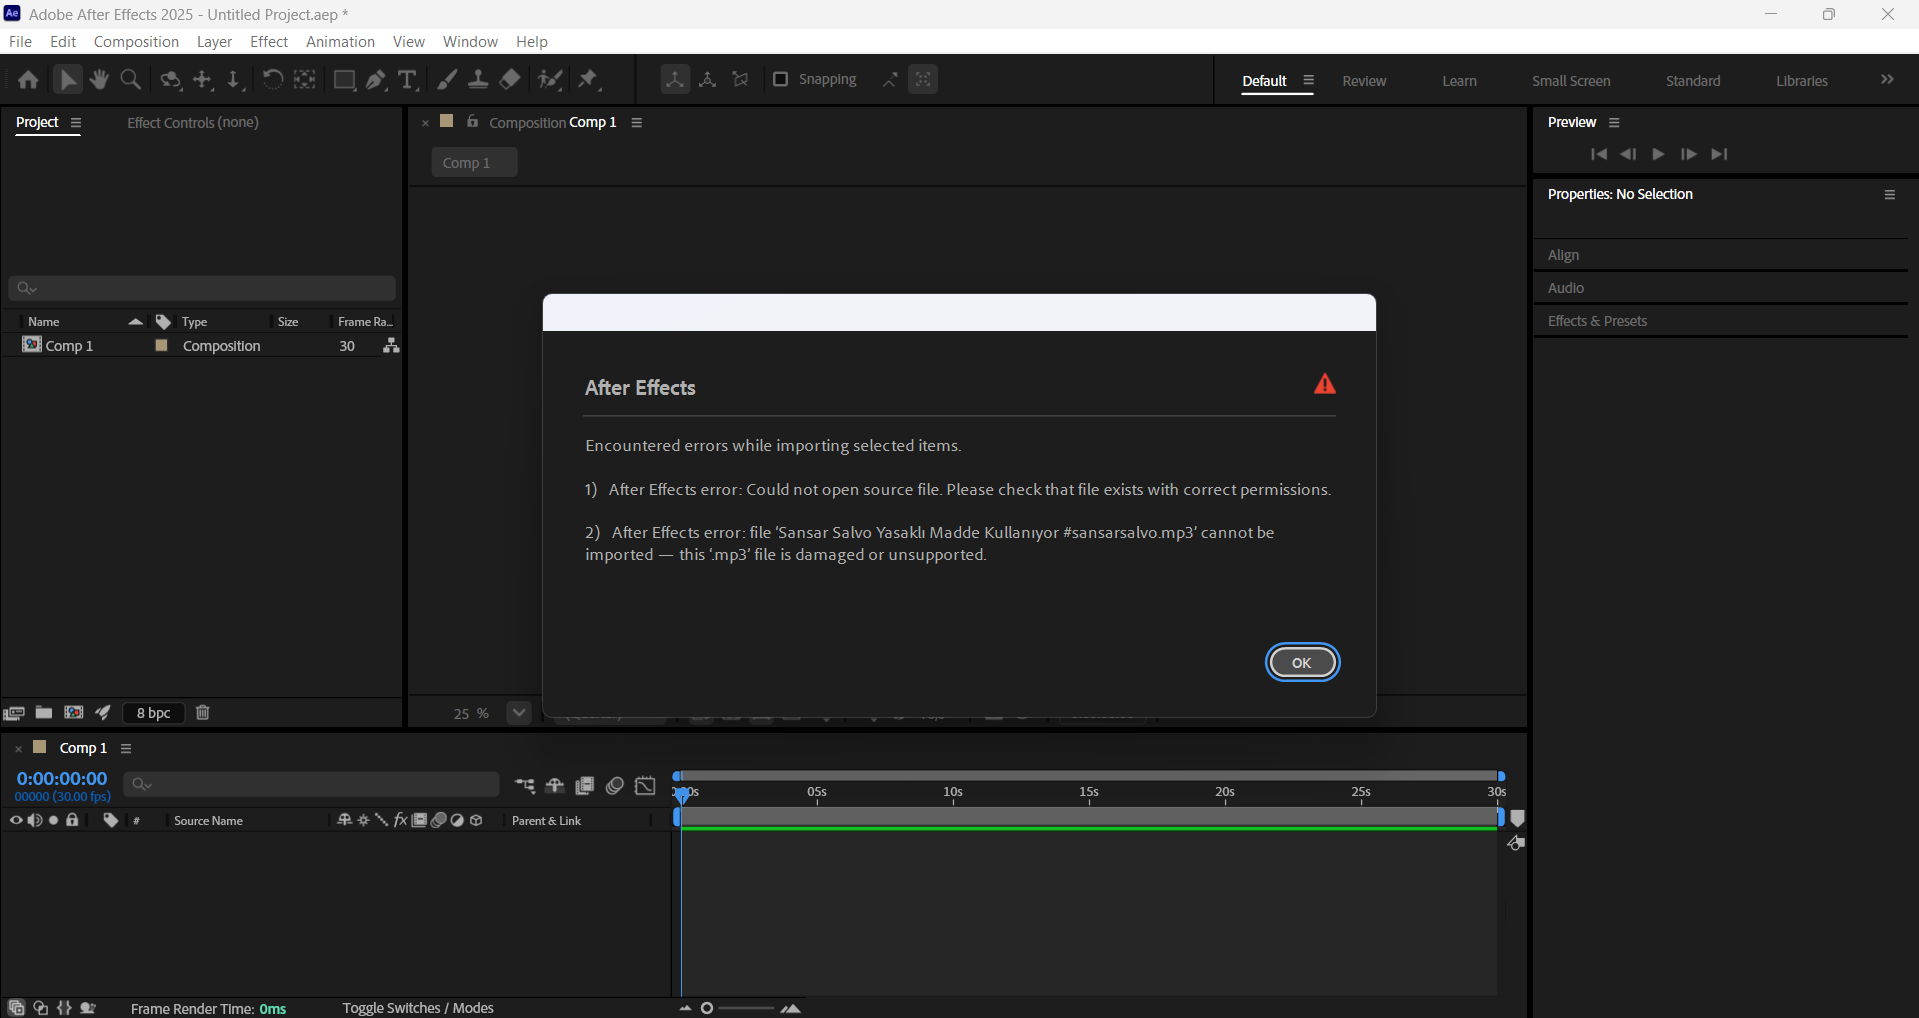Go to first frame in Preview
Viewport: 1919px width, 1018px height.
(1599, 154)
